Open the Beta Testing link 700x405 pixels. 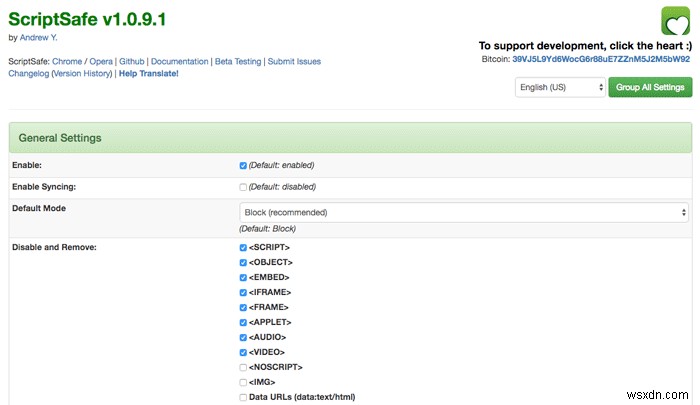(238, 61)
